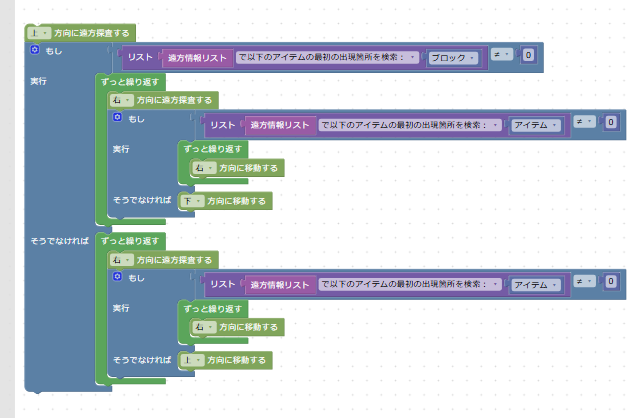Click the そうでなければ label beside 下 方向に移動する
The width and height of the screenshot is (635, 418).
click(x=142, y=200)
